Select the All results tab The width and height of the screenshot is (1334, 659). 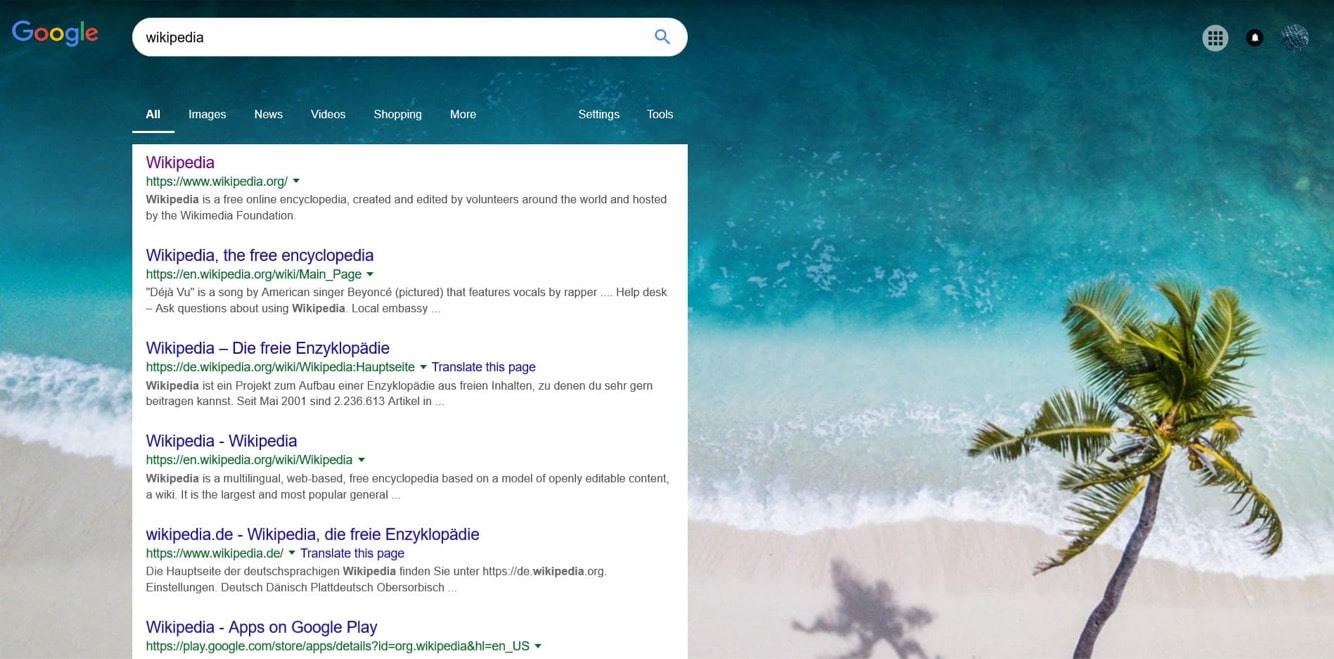click(153, 114)
